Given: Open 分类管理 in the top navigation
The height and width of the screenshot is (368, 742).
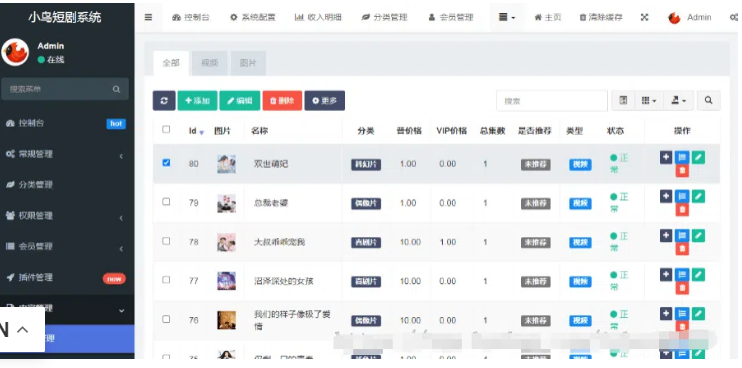Looking at the screenshot, I should (385, 18).
